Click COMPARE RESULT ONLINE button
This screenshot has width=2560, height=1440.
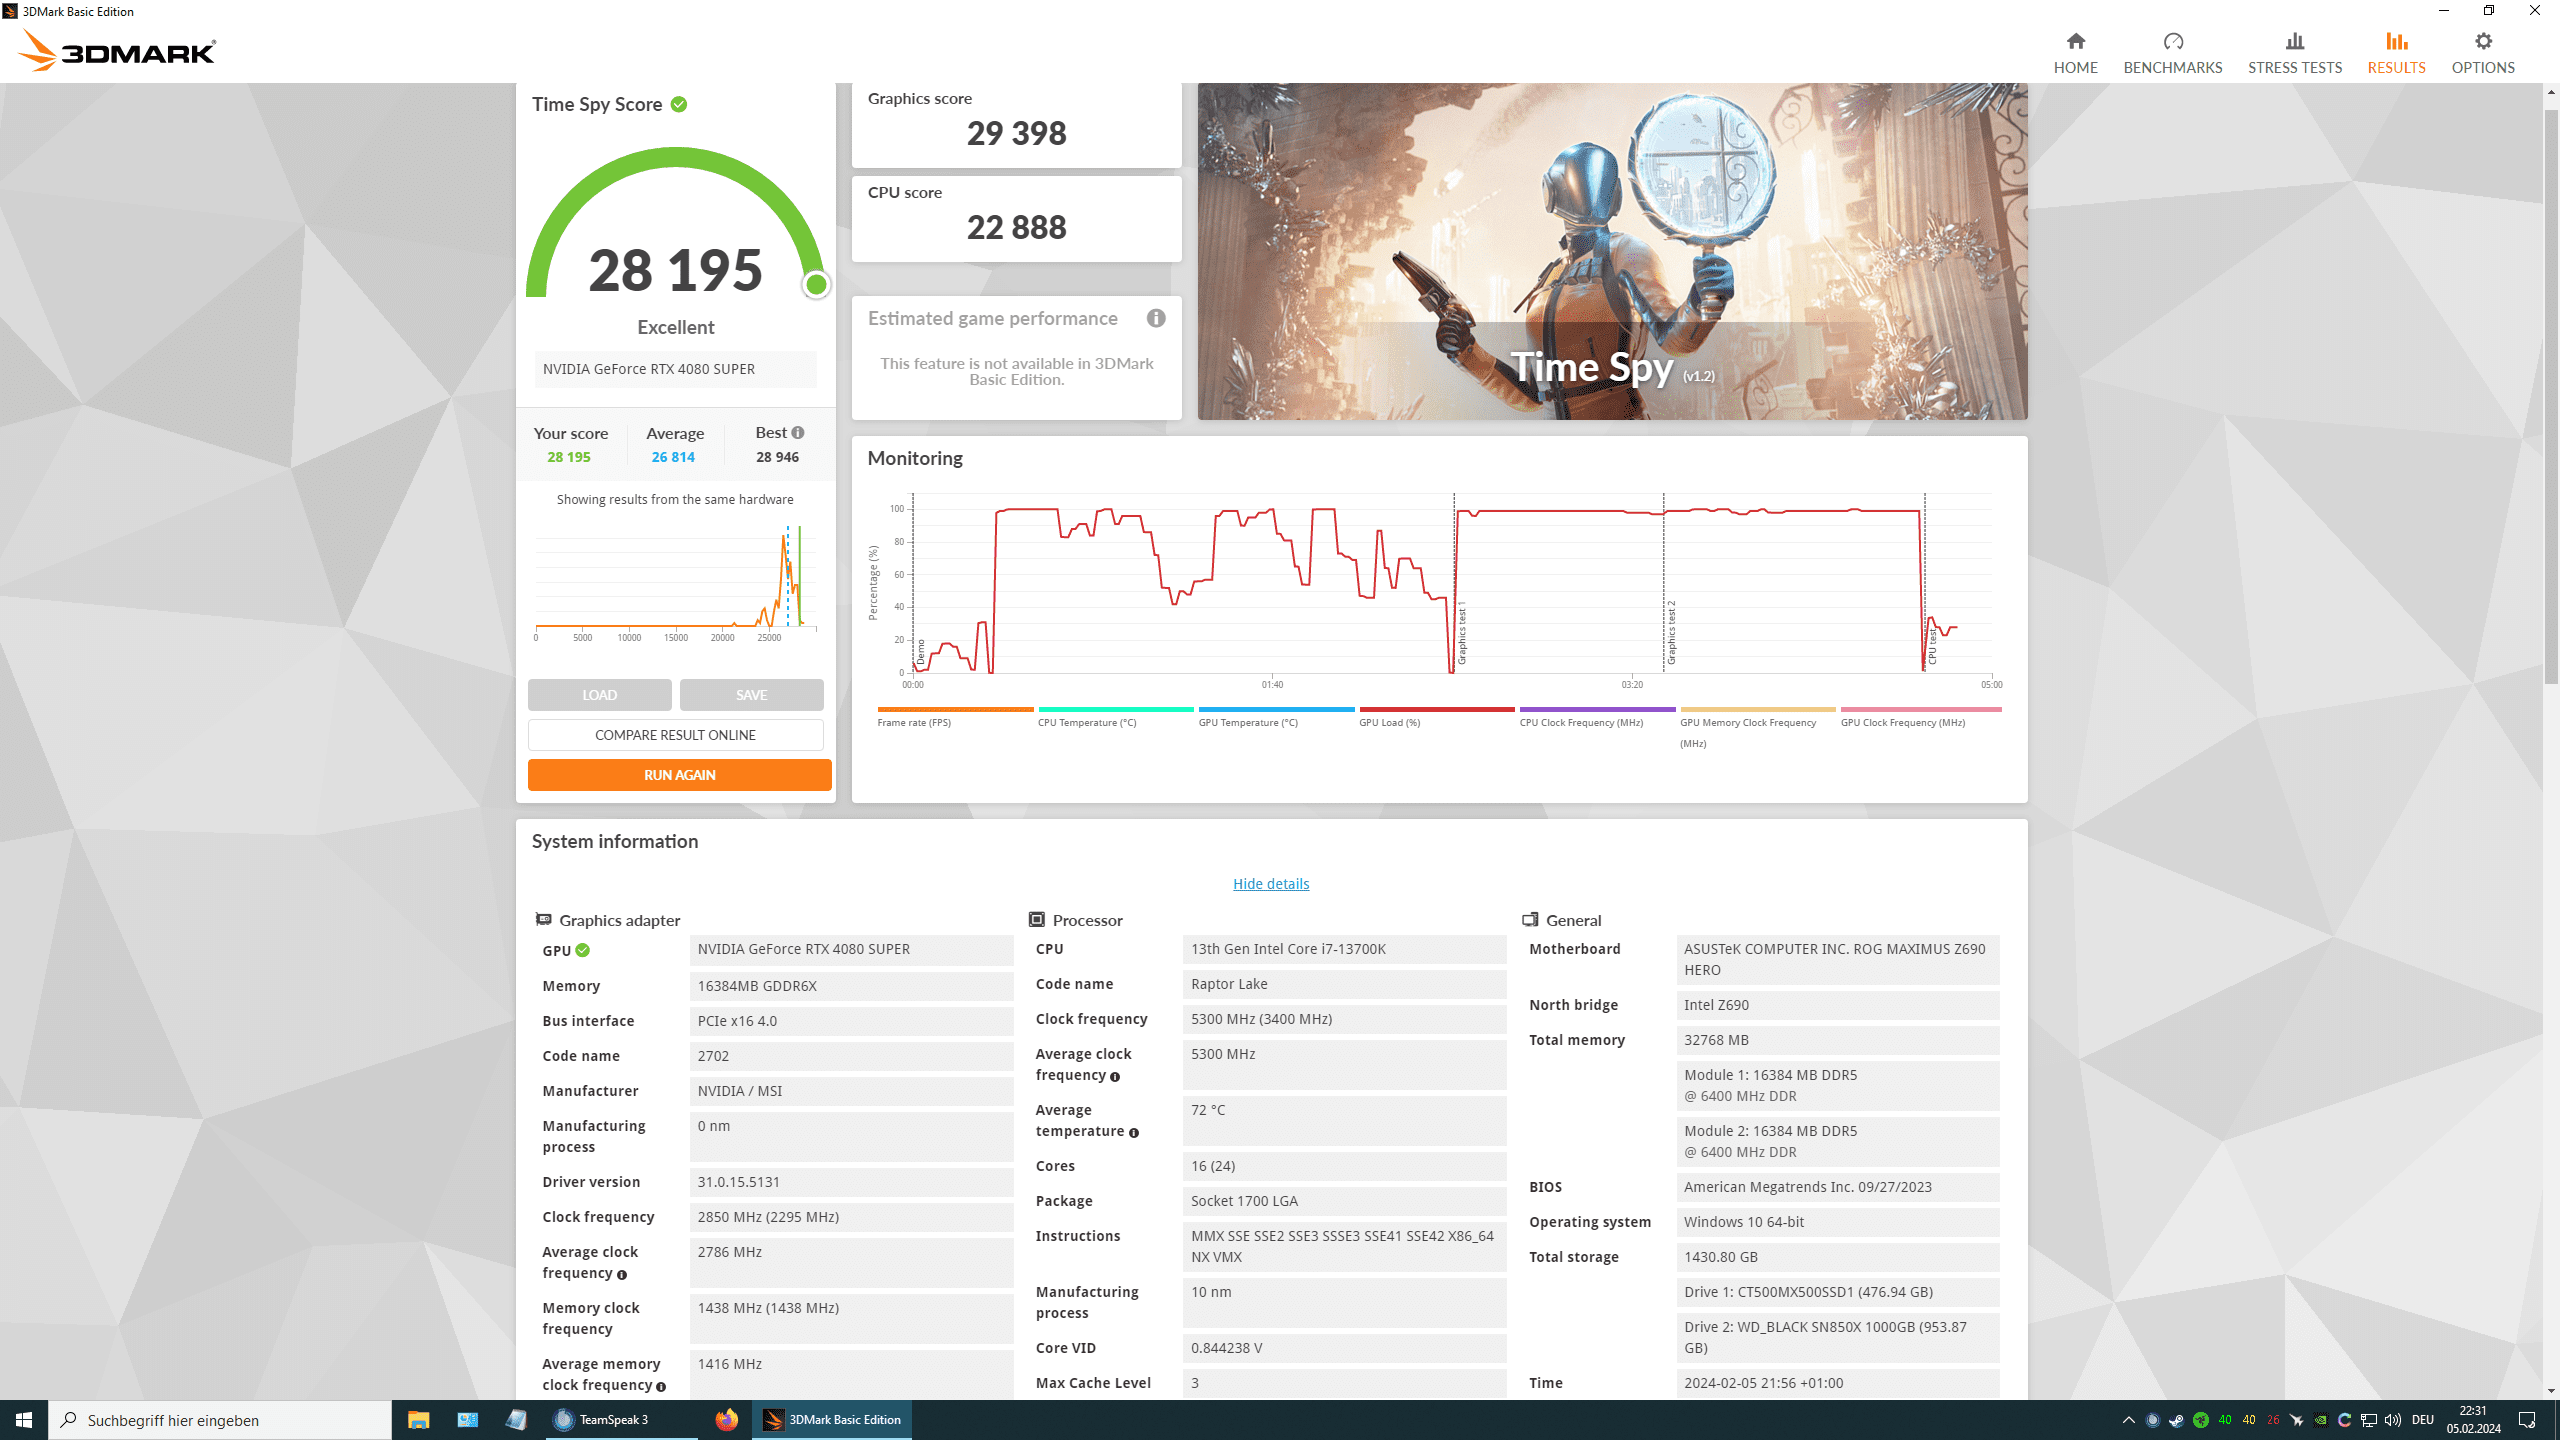(x=676, y=735)
